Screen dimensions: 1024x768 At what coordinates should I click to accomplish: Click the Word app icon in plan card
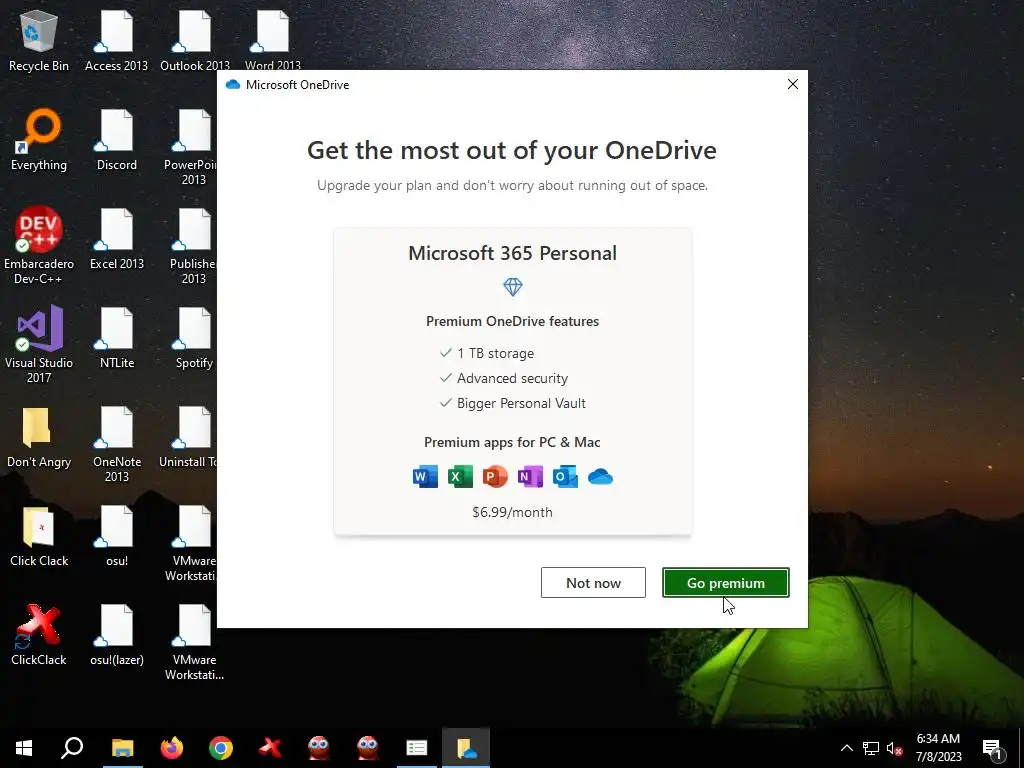tap(425, 477)
